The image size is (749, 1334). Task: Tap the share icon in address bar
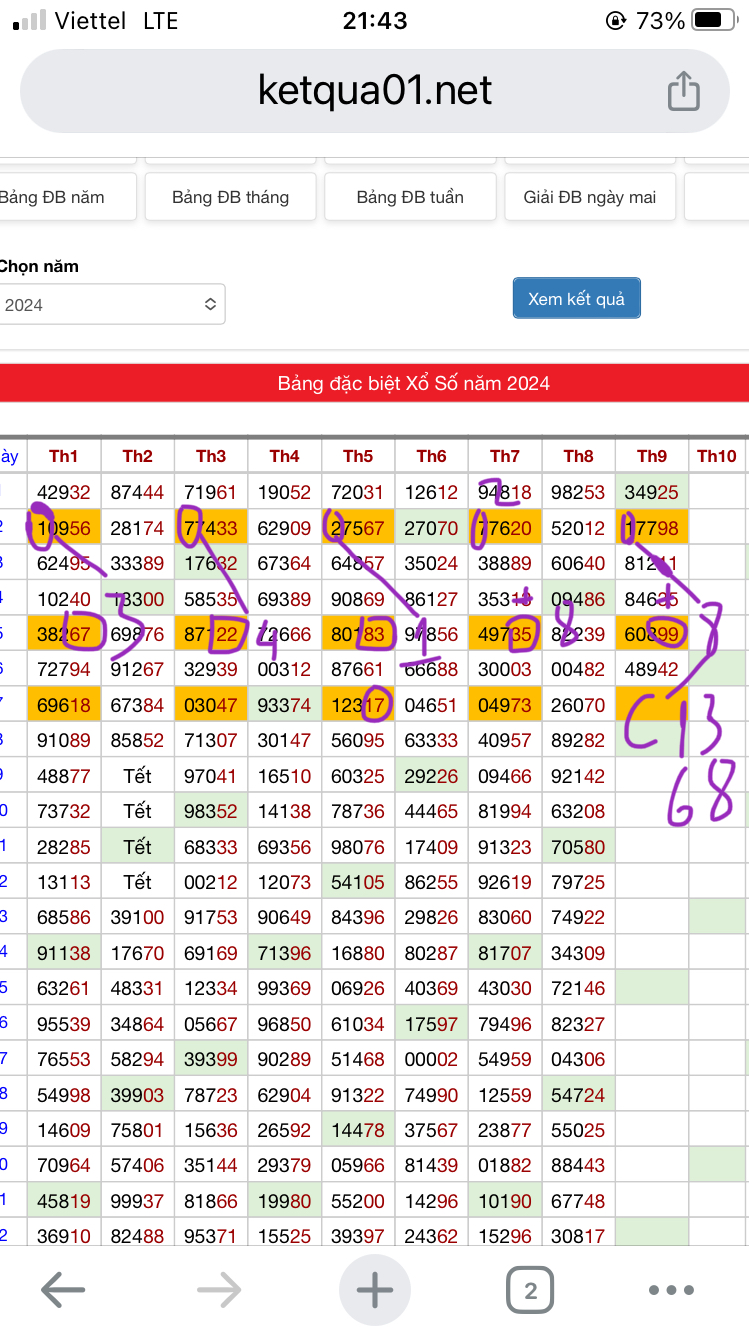click(x=682, y=91)
